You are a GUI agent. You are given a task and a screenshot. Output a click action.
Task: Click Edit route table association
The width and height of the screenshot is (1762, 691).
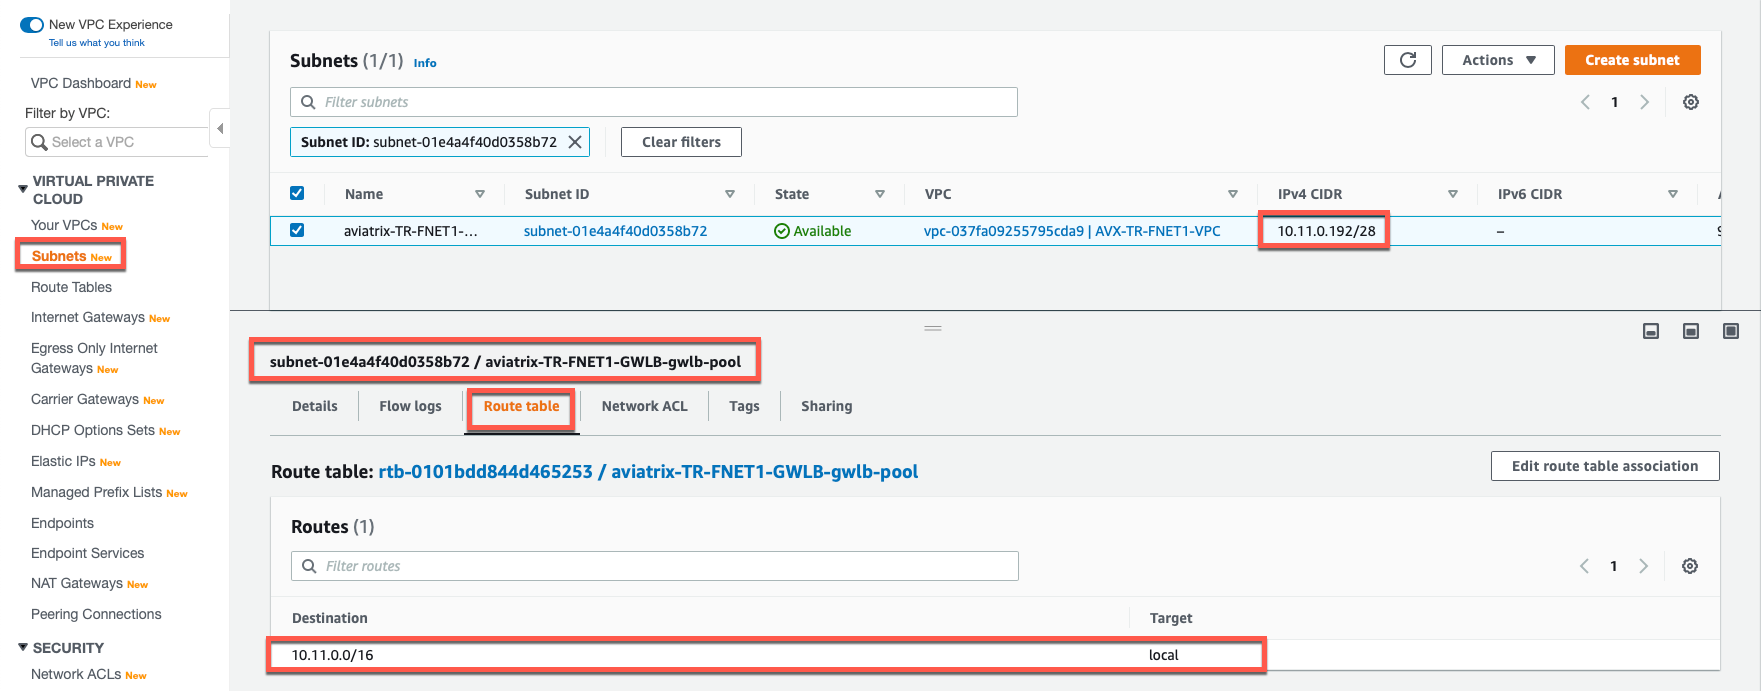[x=1605, y=466]
